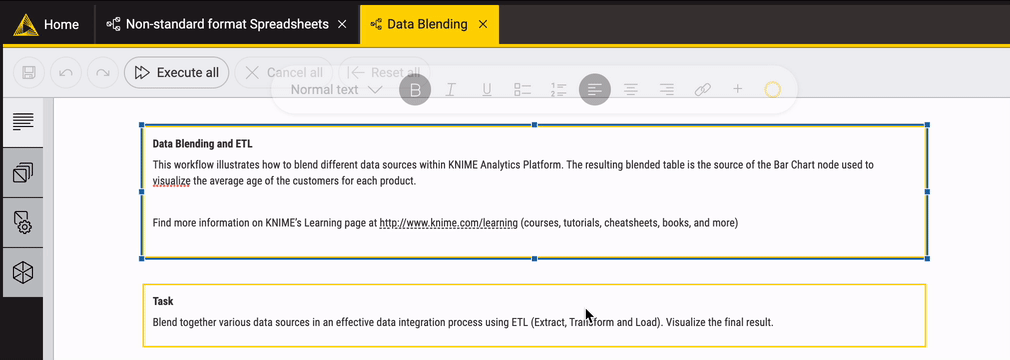Open the Normal text style dropdown
This screenshot has width=1010, height=360.
pyautogui.click(x=336, y=90)
